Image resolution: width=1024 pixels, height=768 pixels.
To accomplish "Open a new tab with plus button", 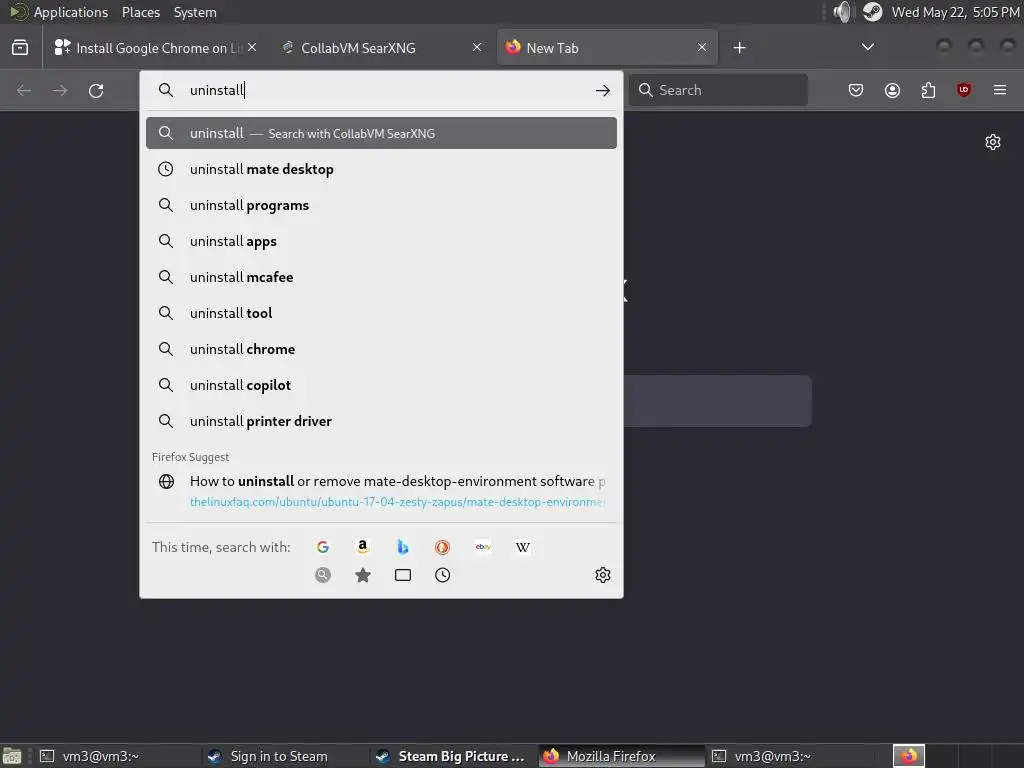I will [x=739, y=48].
